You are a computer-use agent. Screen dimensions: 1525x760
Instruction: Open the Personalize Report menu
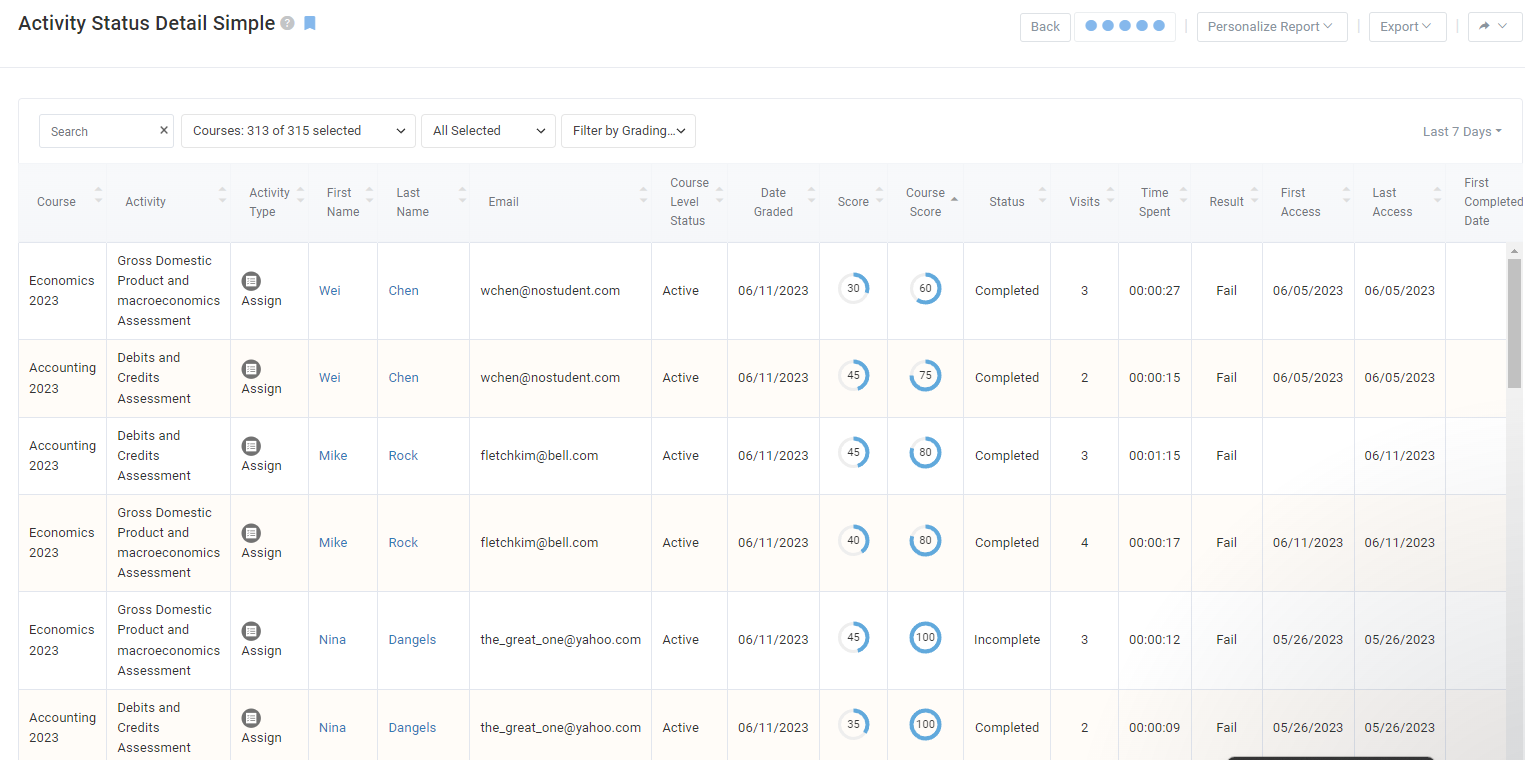click(1271, 27)
